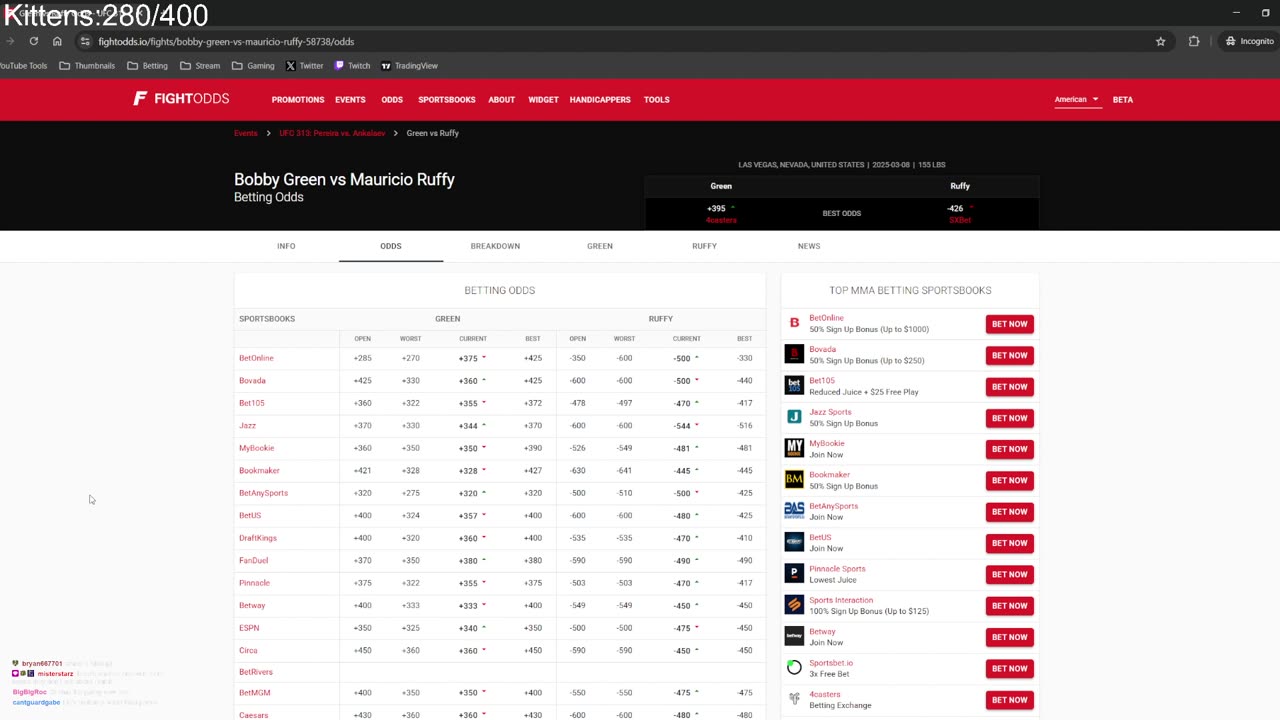Open the Handicappers nav menu
Screen dimensions: 1280x720
tap(600, 99)
